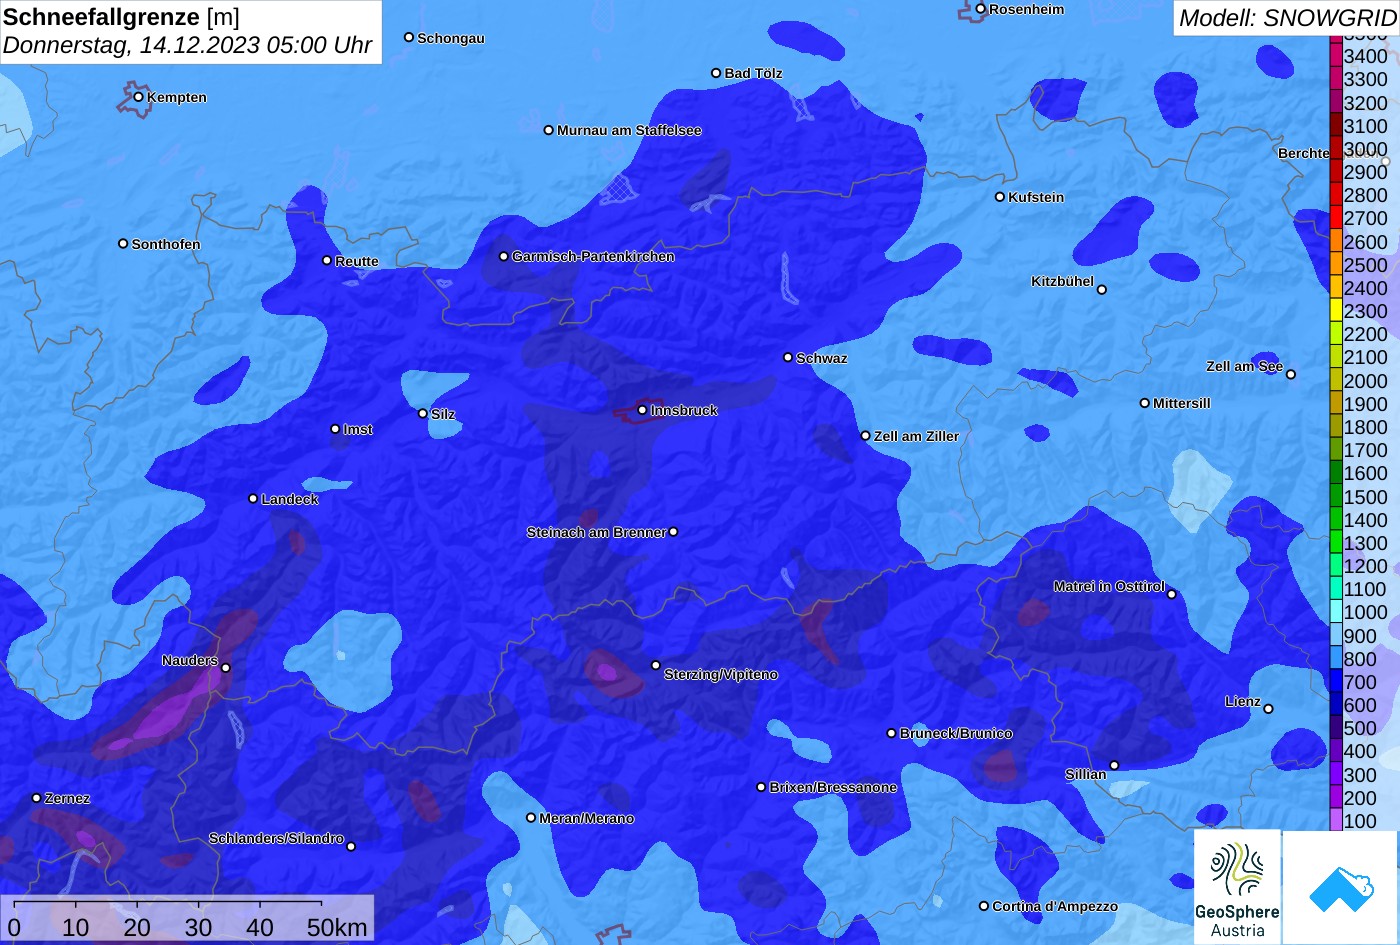Select the Sillian marker dot

pyautogui.click(x=1114, y=766)
